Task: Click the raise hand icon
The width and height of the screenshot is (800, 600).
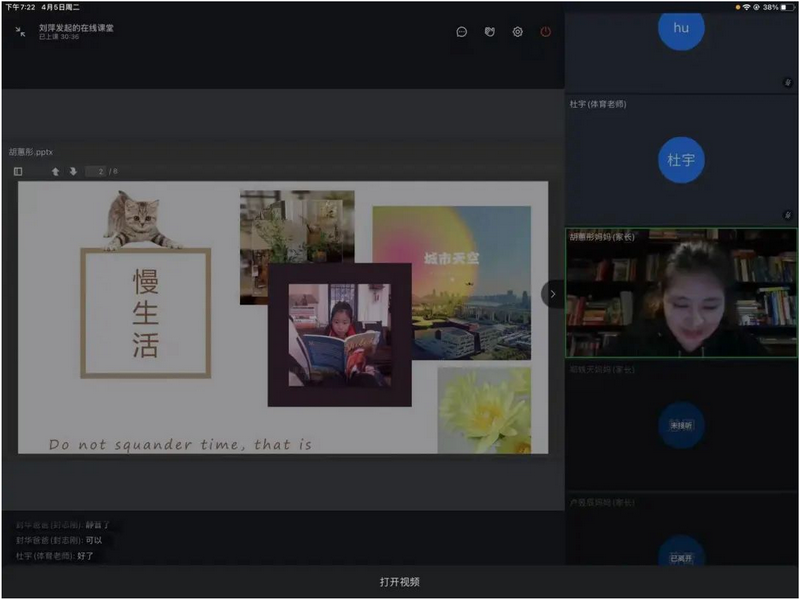Action: 489,32
